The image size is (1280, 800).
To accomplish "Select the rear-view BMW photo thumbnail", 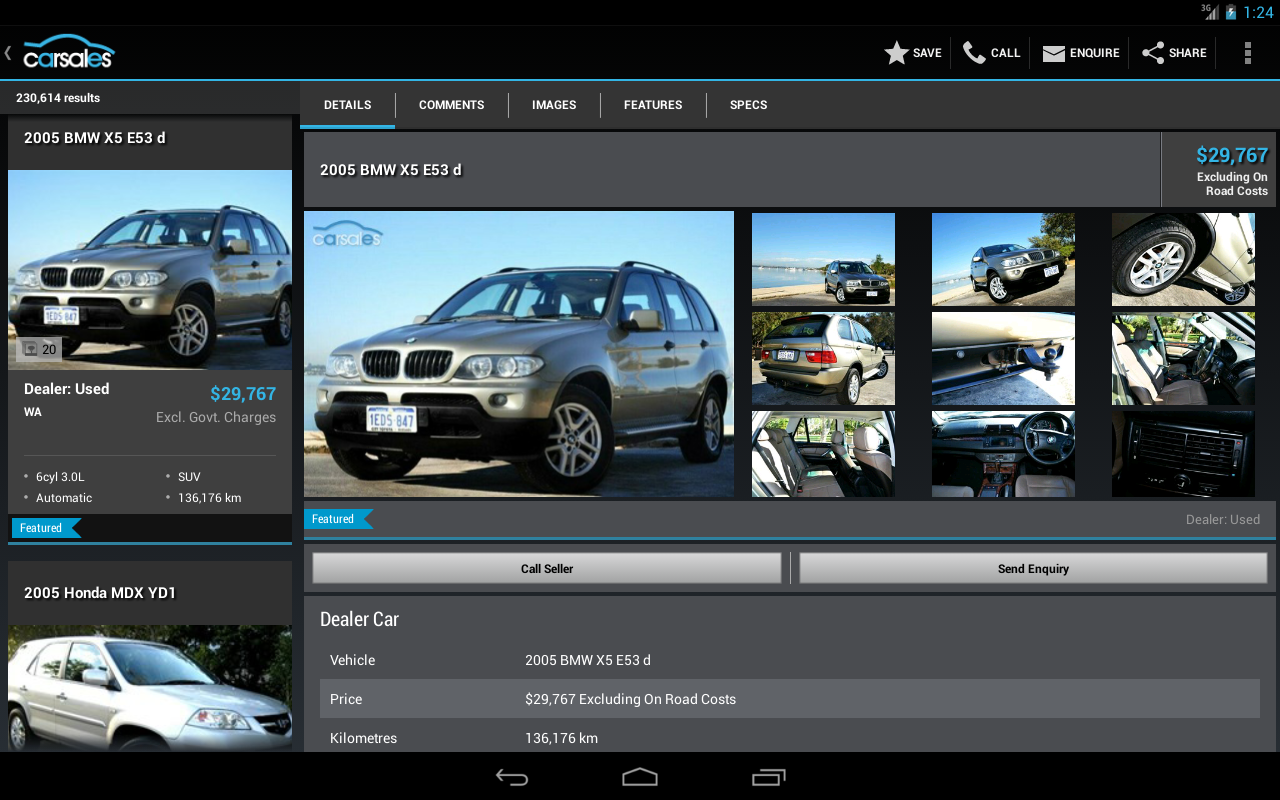I will 823,358.
